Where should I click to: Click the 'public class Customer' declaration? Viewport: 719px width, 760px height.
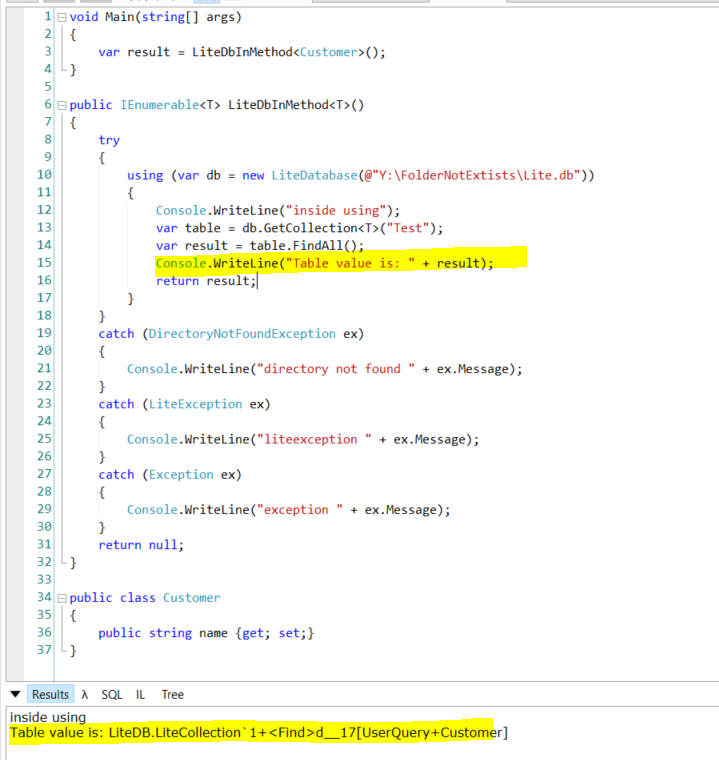144,598
